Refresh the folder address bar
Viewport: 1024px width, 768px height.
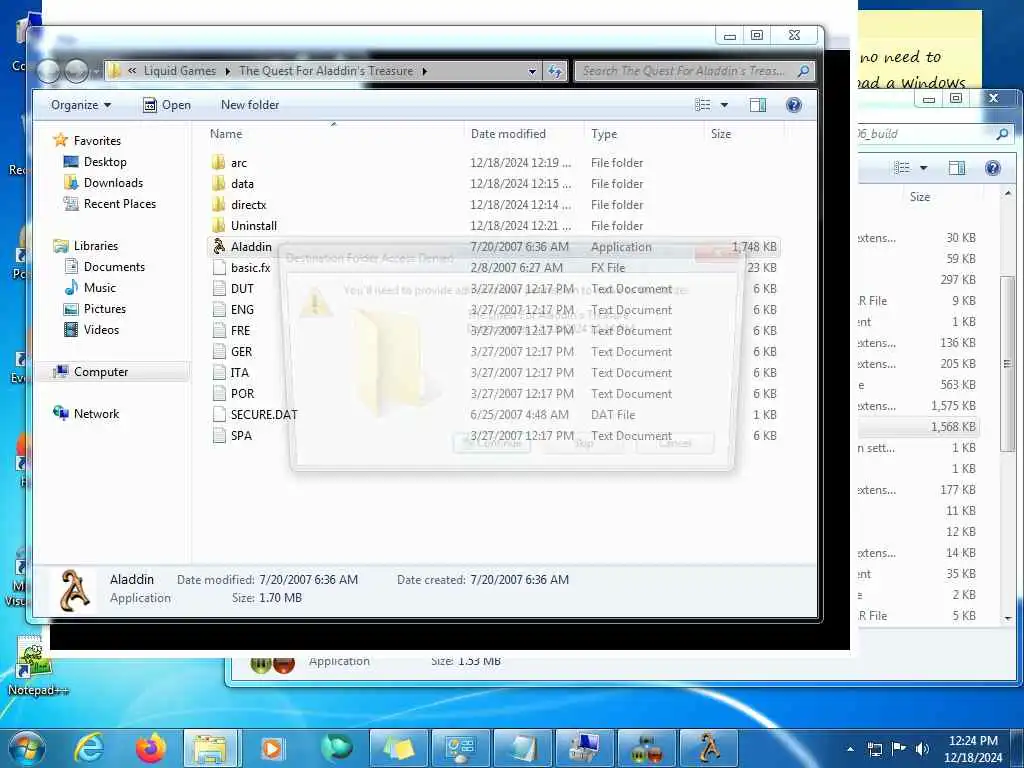pyautogui.click(x=554, y=71)
